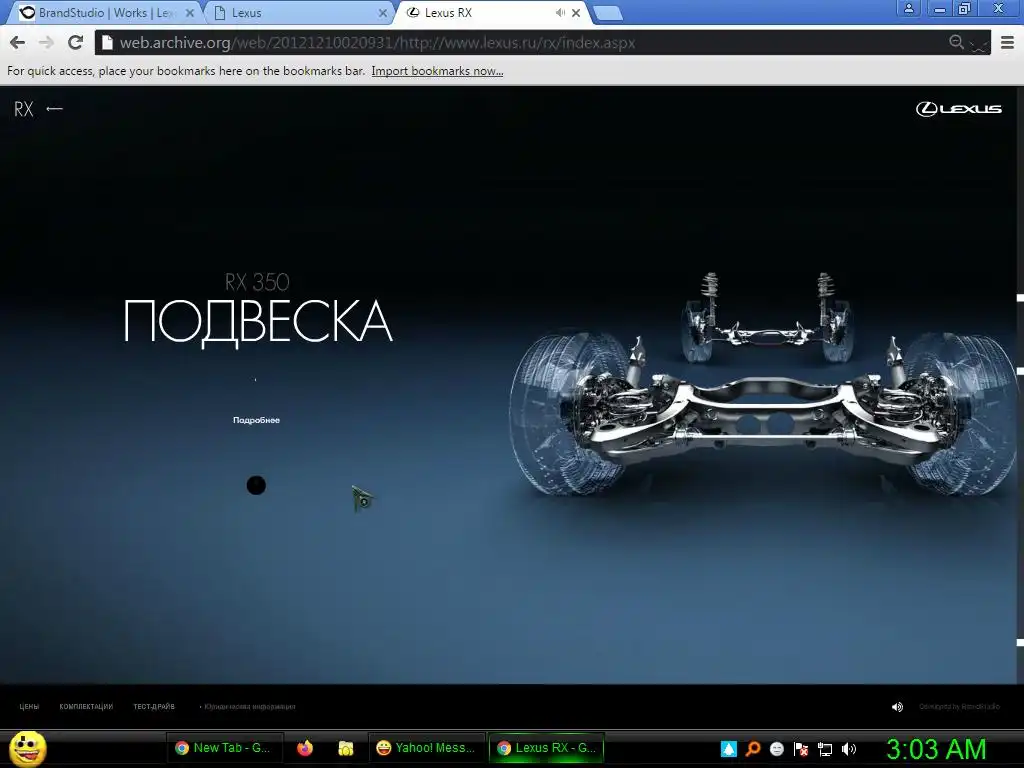Image resolution: width=1024 pixels, height=768 pixels.
Task: Toggle page sound with footer speaker icon
Action: (897, 707)
